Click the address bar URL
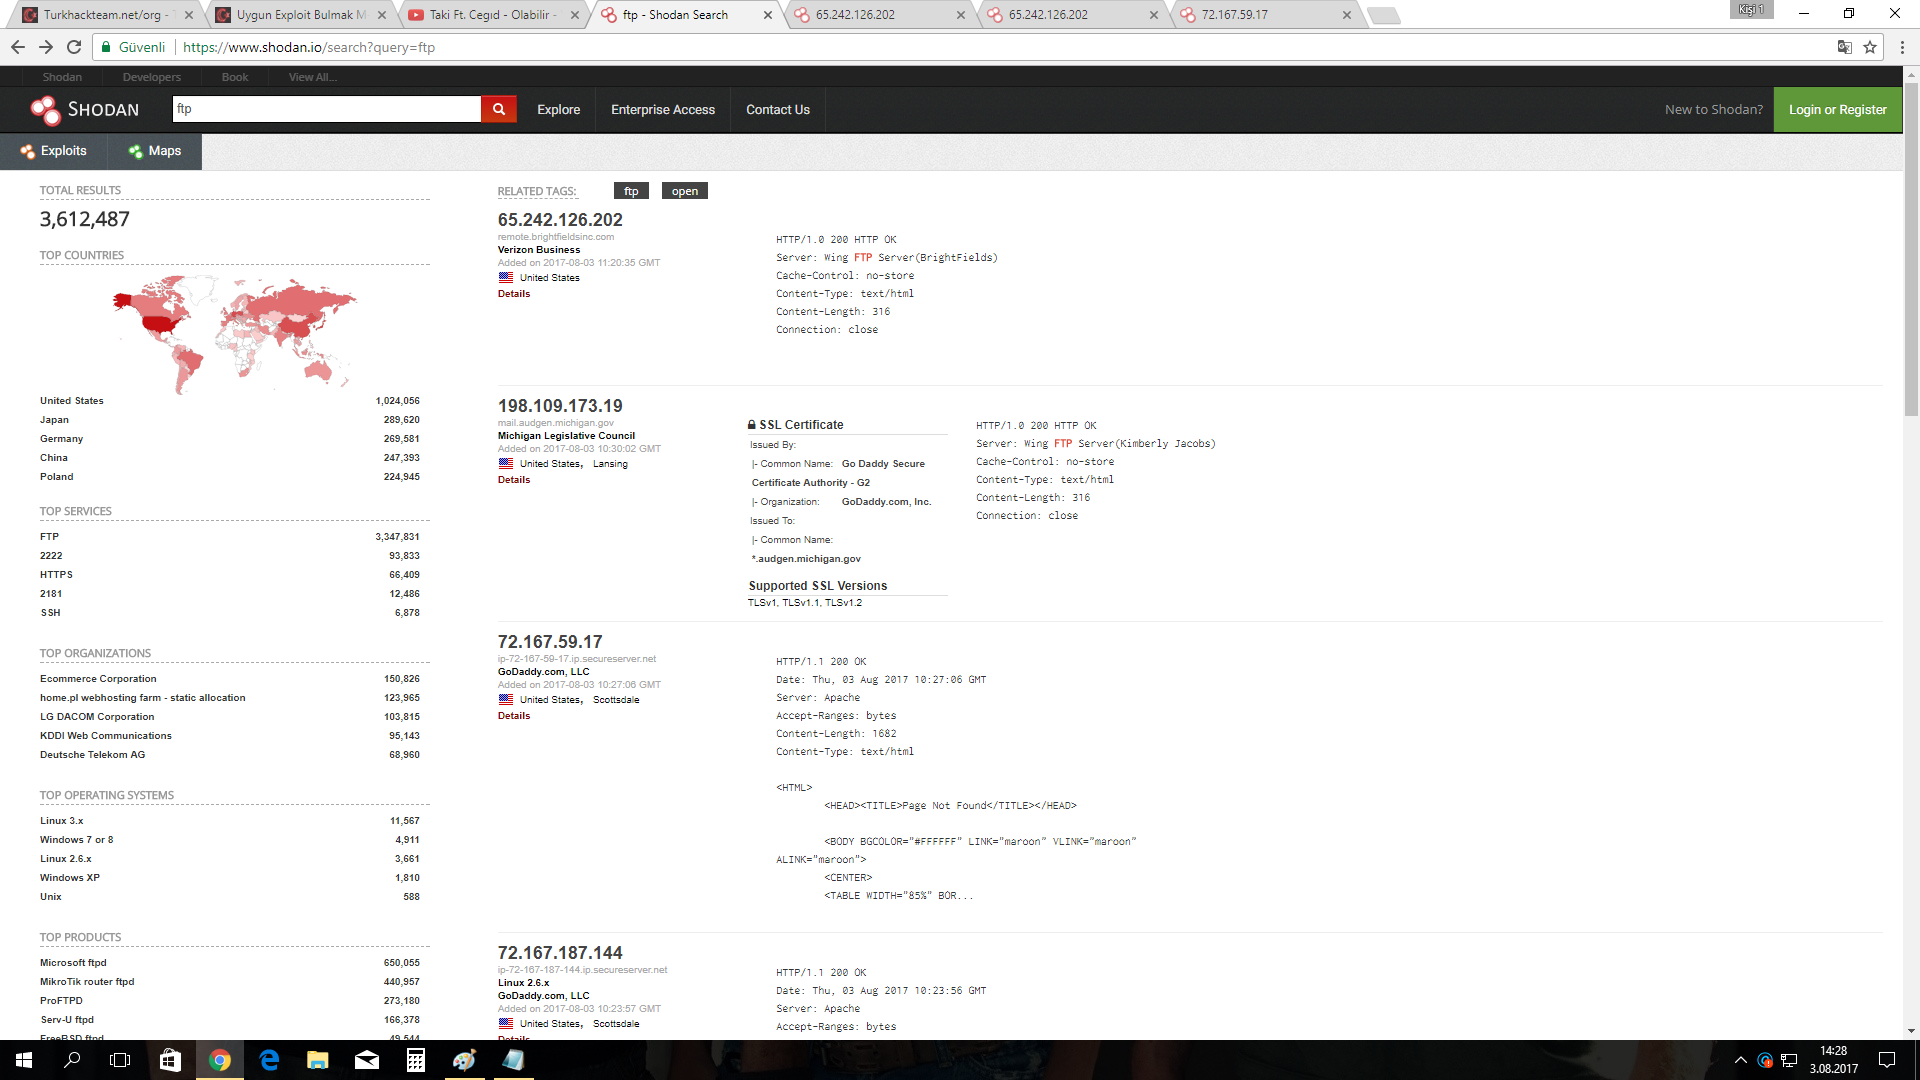The height and width of the screenshot is (1080, 1920). pos(309,47)
